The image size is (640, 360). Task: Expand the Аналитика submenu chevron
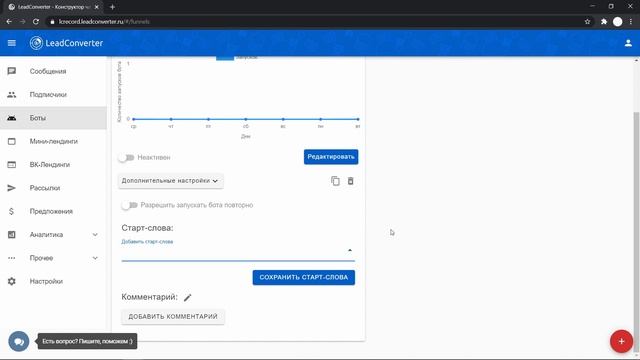pyautogui.click(x=95, y=235)
